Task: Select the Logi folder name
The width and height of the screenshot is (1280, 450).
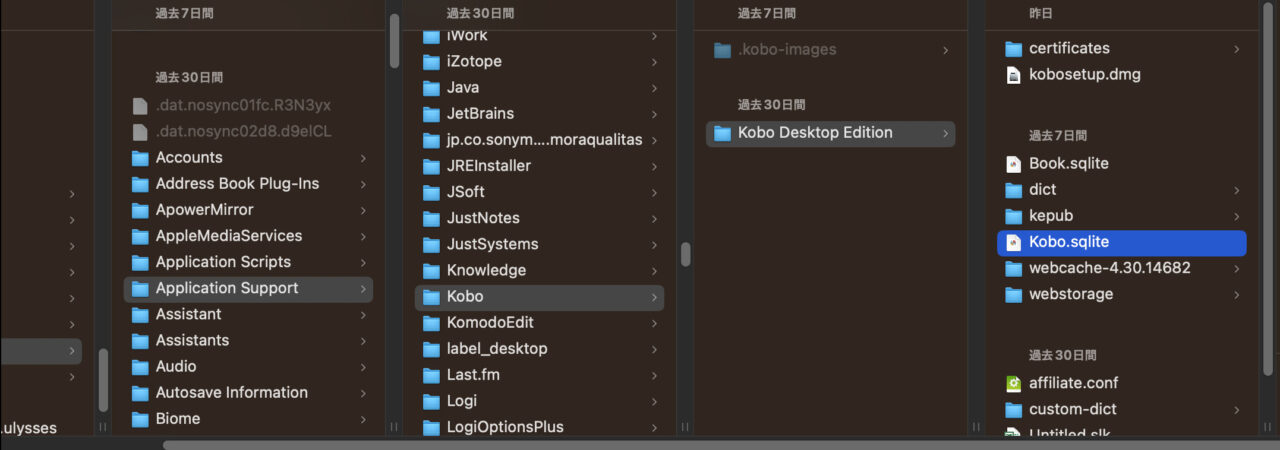Action: (461, 401)
